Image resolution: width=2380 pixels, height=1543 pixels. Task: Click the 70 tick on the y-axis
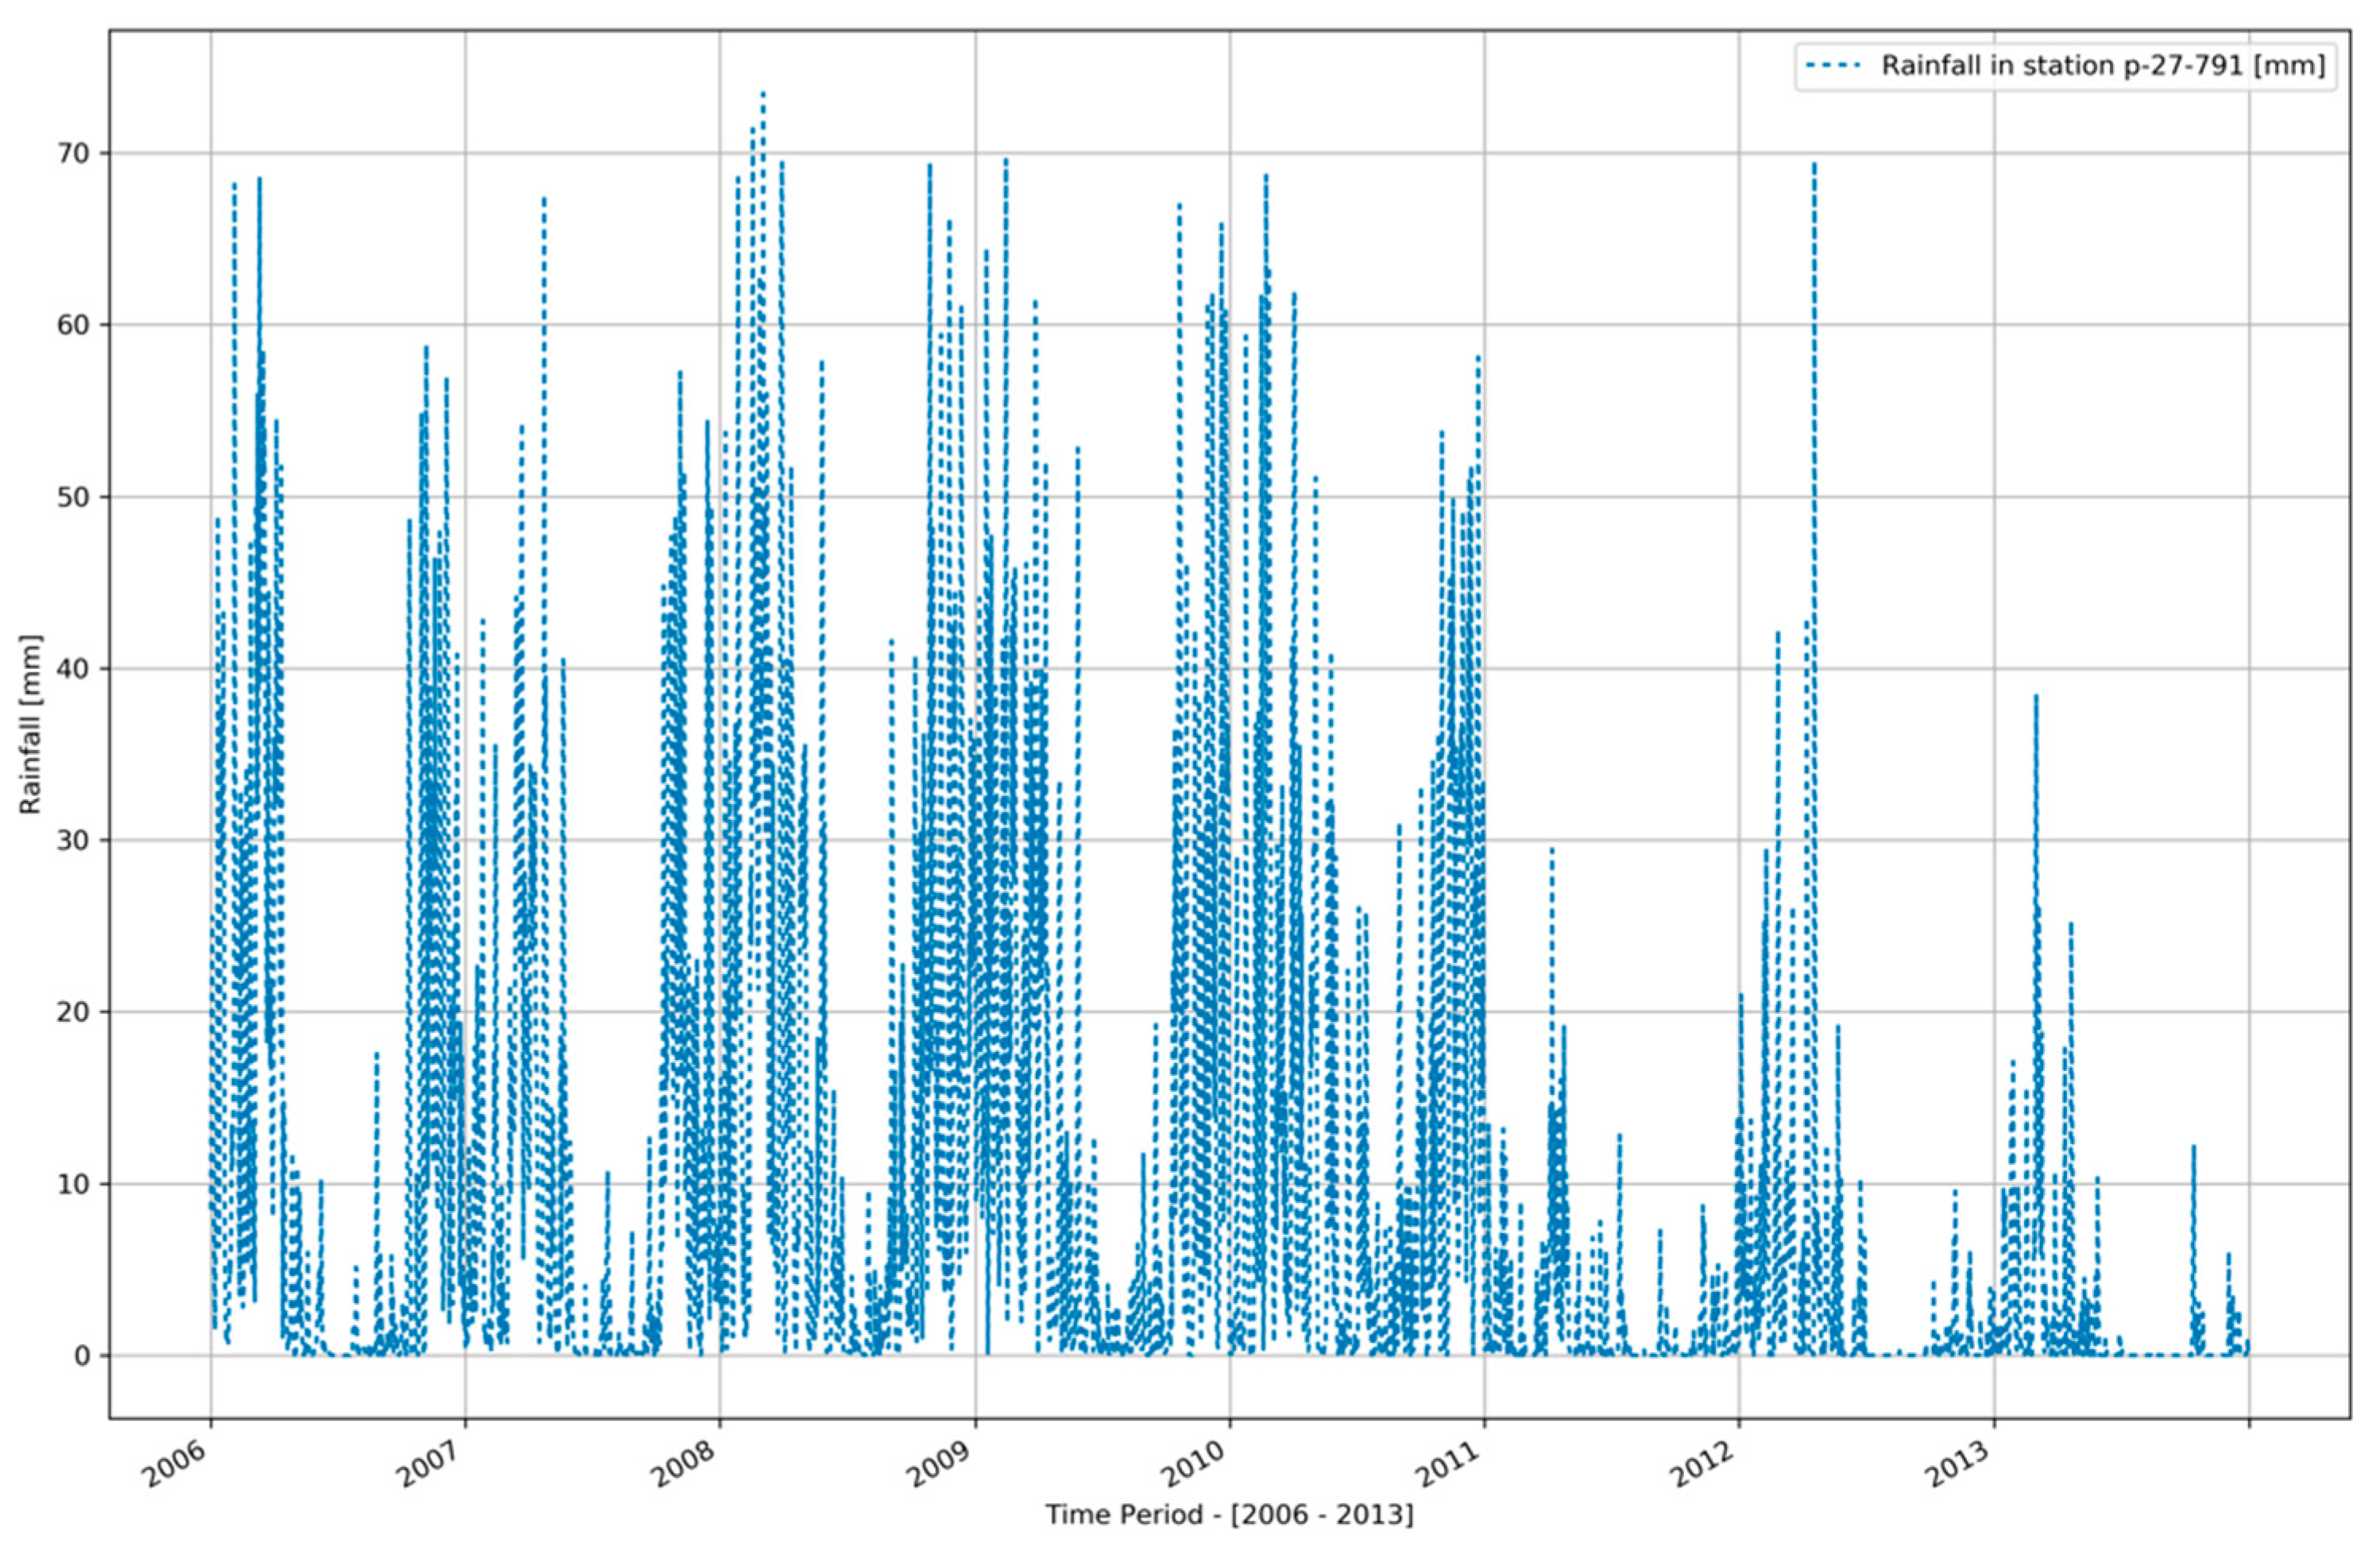tap(74, 153)
